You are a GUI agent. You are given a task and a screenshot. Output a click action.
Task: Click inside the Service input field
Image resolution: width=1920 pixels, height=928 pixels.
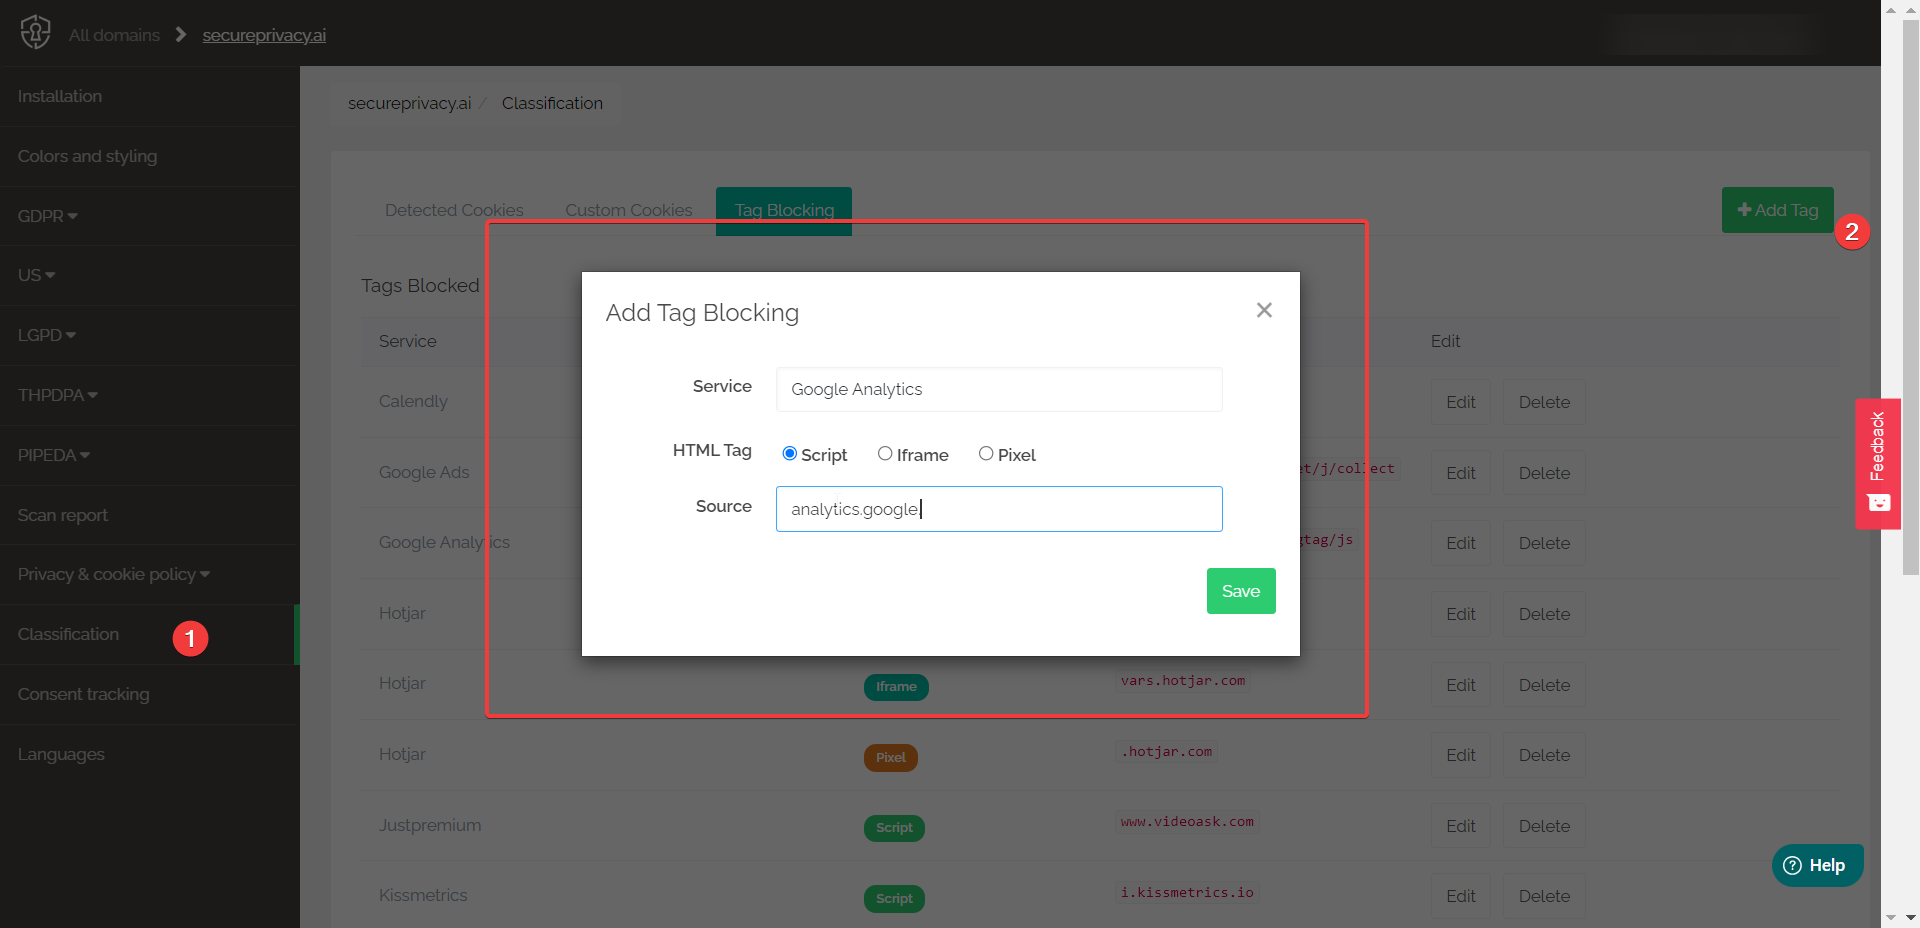coord(998,389)
